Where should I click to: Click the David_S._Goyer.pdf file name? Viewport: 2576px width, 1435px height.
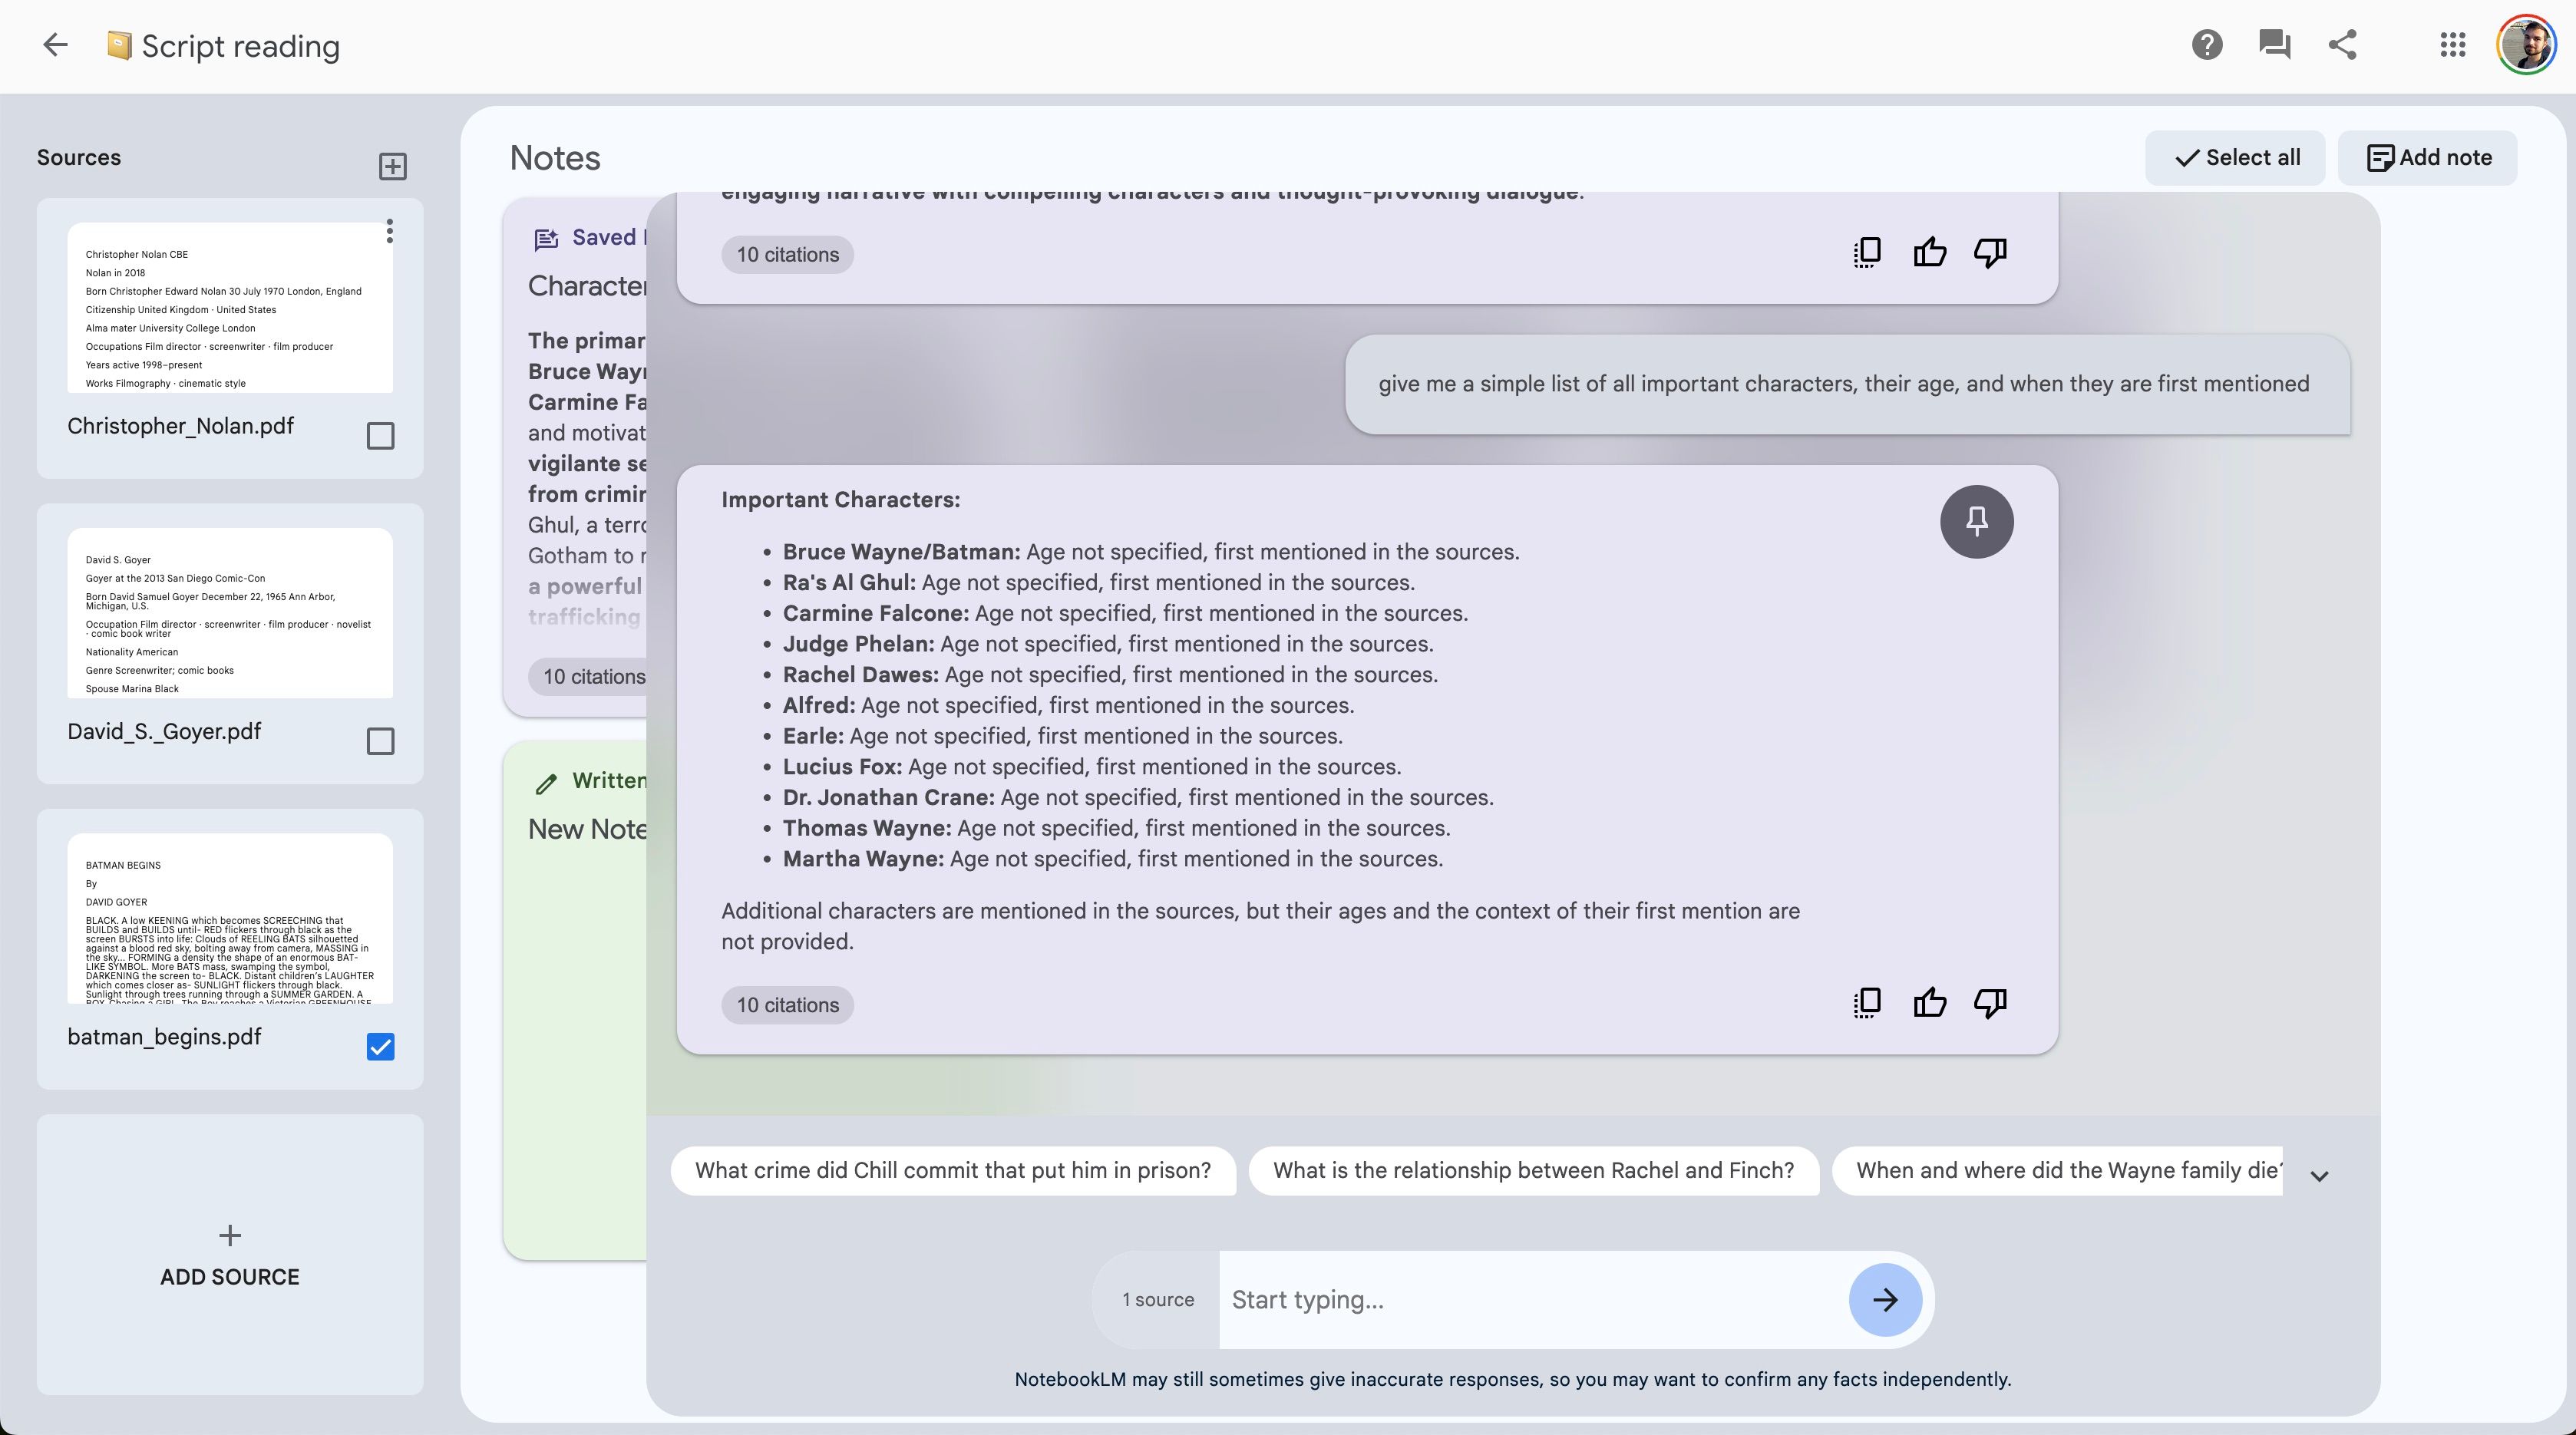click(x=164, y=731)
